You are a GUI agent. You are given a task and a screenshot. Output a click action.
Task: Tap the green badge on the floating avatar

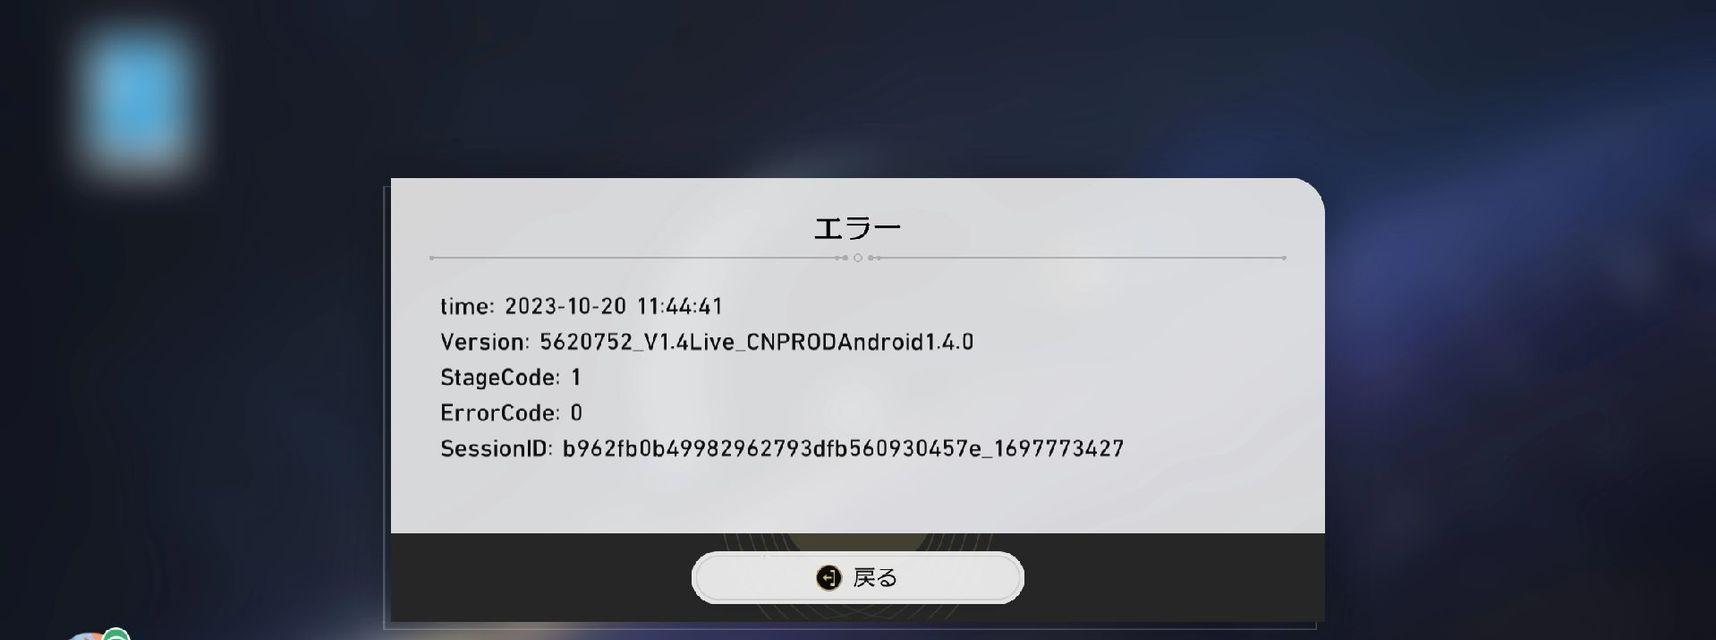117,634
